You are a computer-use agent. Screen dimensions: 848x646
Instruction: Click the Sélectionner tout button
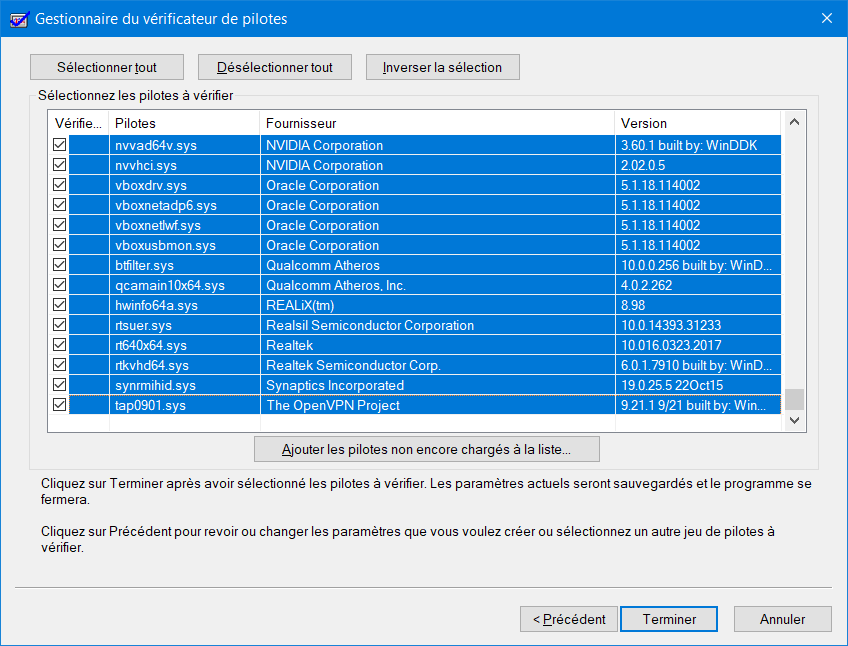pyautogui.click(x=107, y=67)
